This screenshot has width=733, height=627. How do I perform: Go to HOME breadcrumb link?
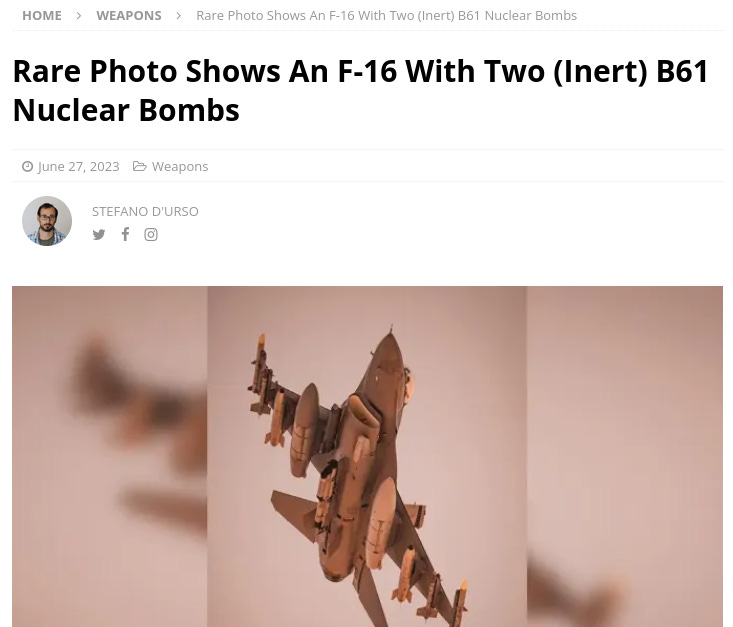(x=42, y=15)
